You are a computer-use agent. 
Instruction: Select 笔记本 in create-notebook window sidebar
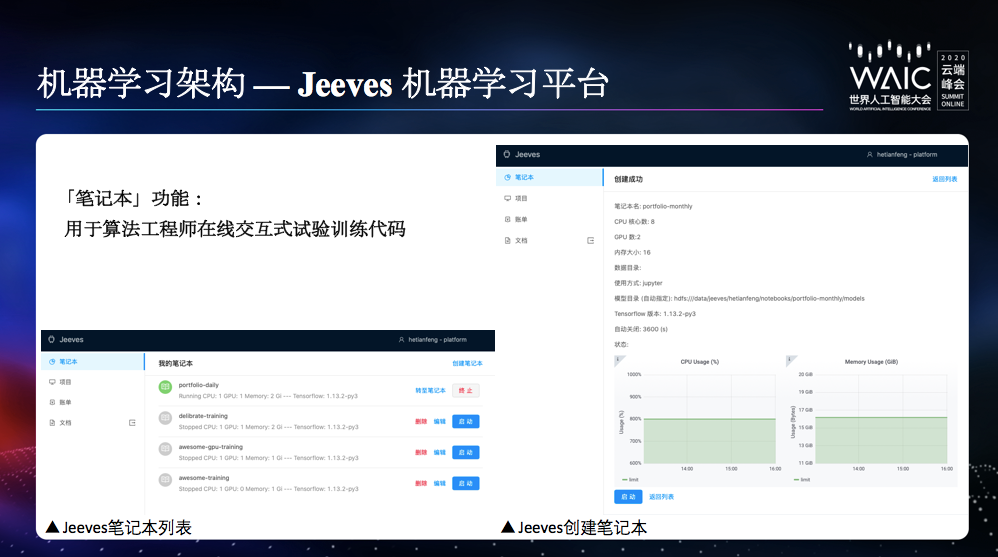click(549, 178)
